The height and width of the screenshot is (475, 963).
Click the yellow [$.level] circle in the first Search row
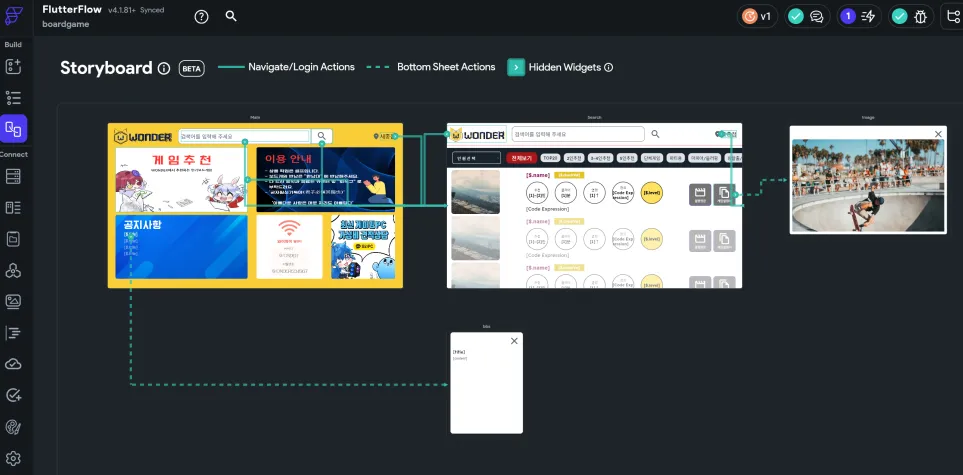[652, 193]
